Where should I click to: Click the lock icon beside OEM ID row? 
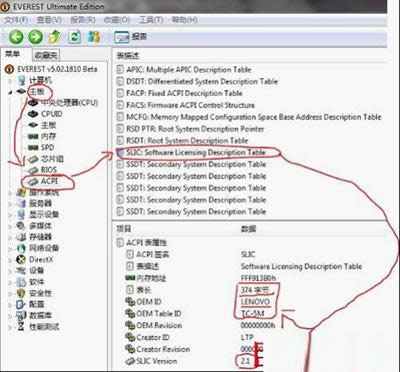coord(130,302)
